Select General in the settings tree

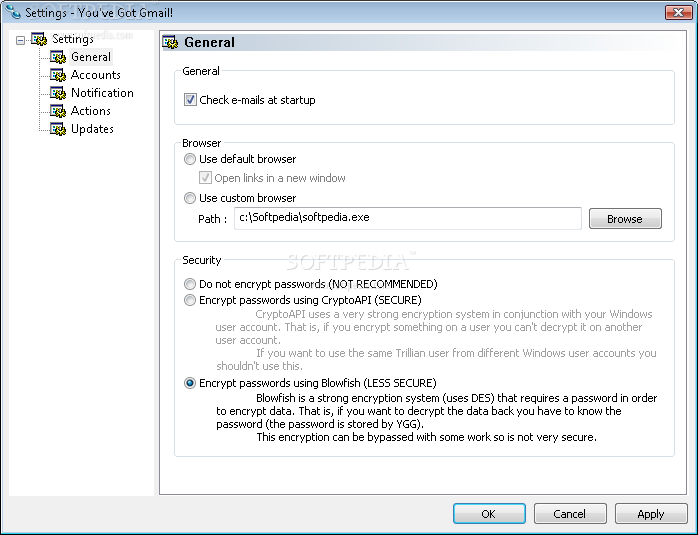pyautogui.click(x=91, y=57)
